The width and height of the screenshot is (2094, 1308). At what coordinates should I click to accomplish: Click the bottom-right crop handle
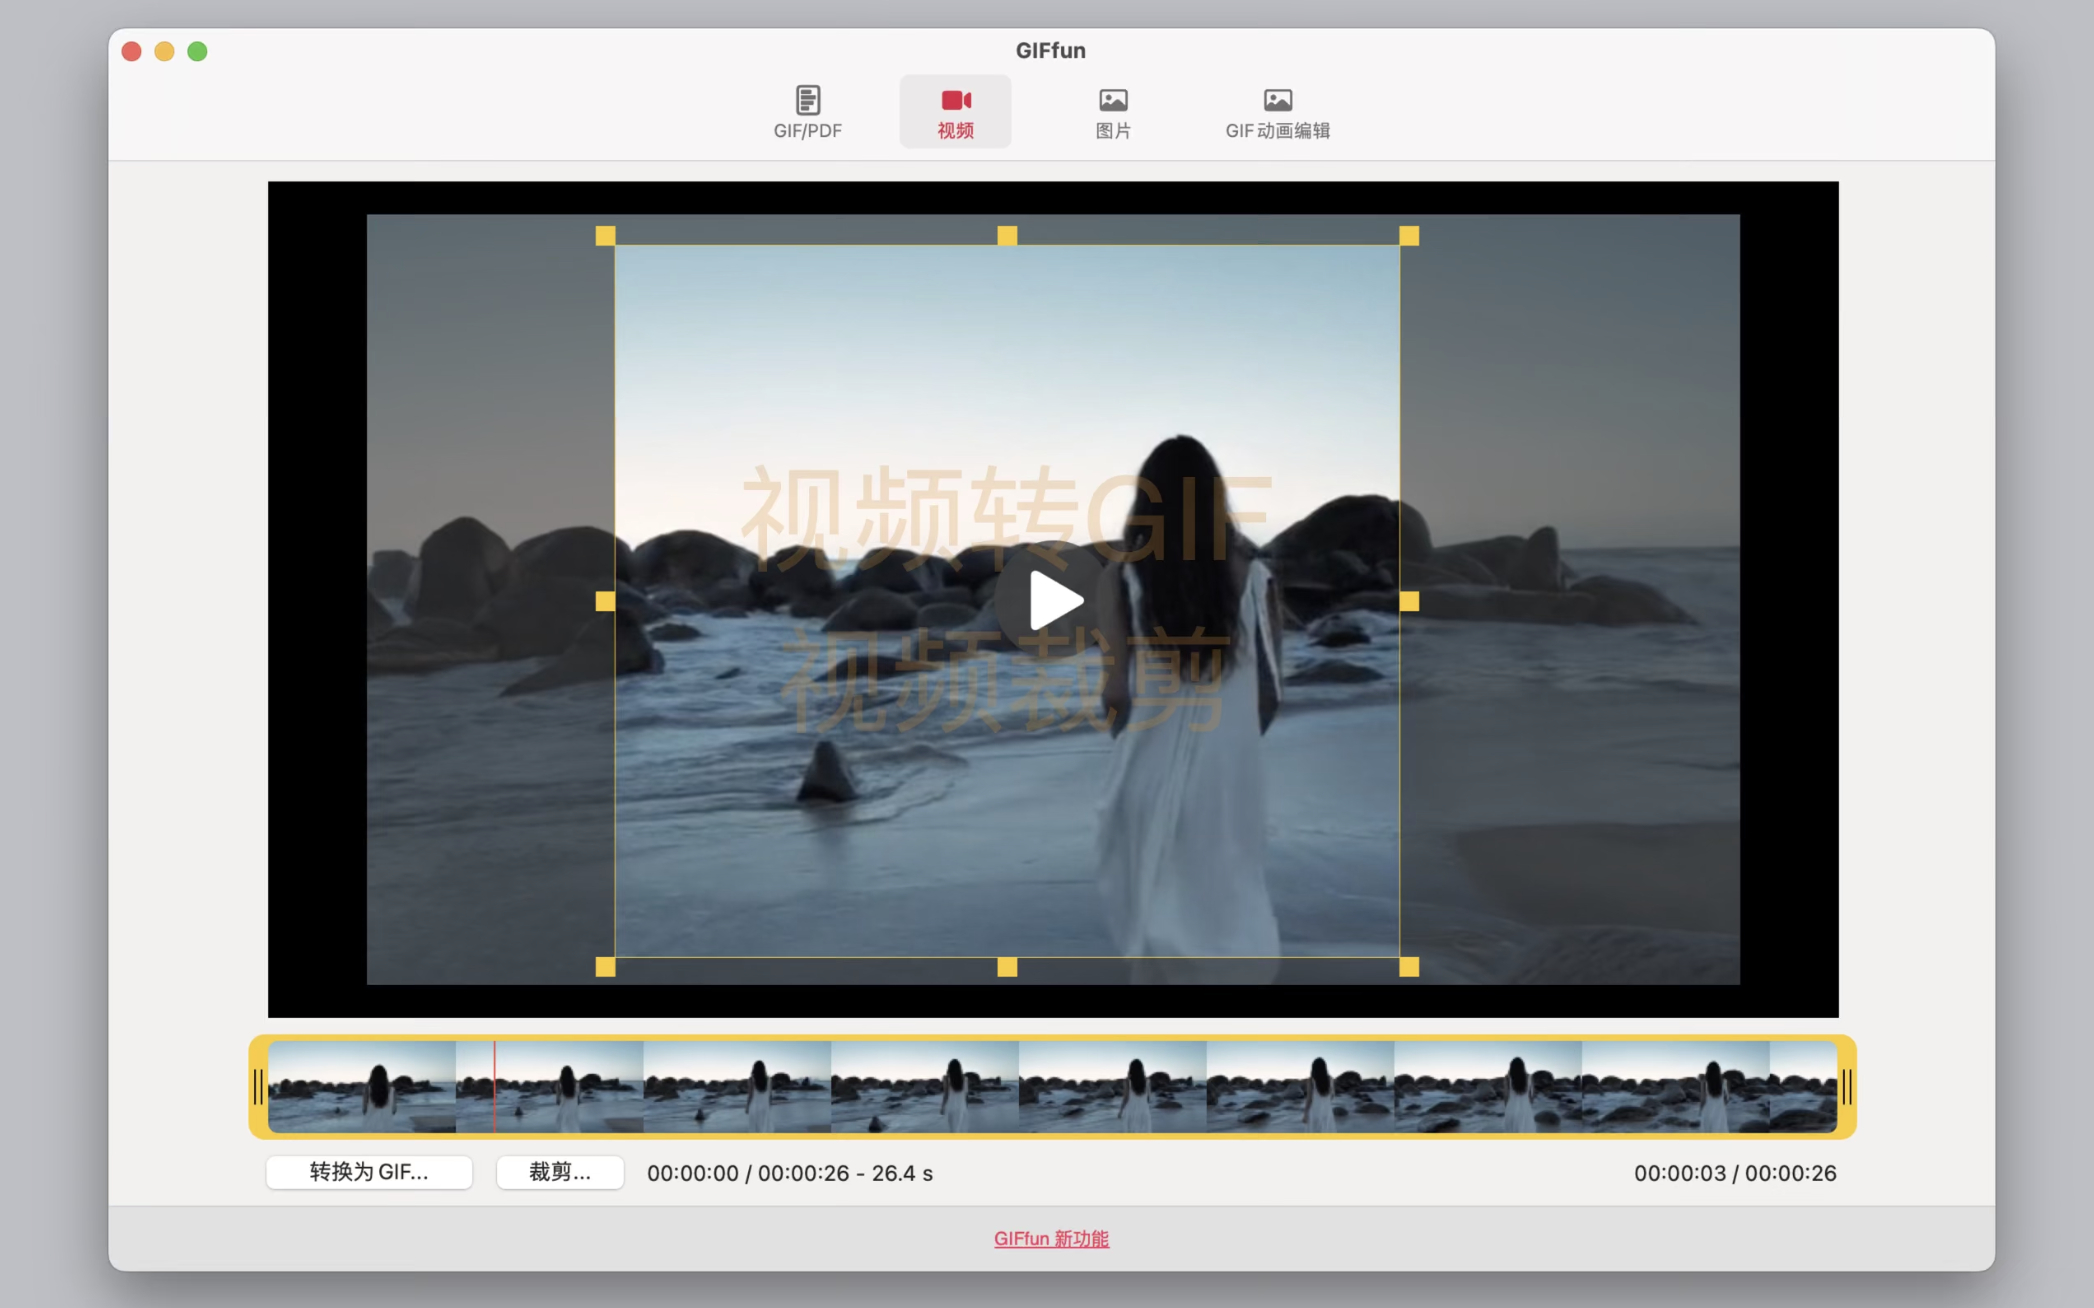1408,967
